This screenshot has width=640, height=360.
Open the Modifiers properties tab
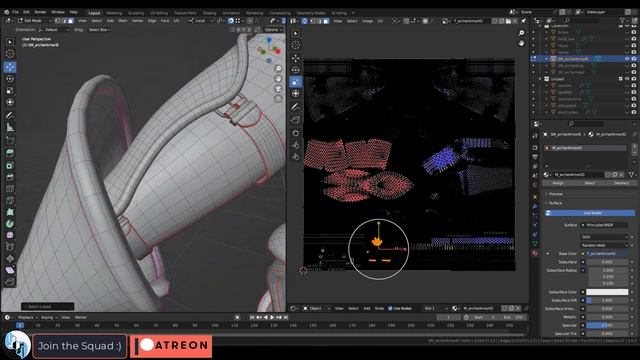pyautogui.click(x=535, y=207)
